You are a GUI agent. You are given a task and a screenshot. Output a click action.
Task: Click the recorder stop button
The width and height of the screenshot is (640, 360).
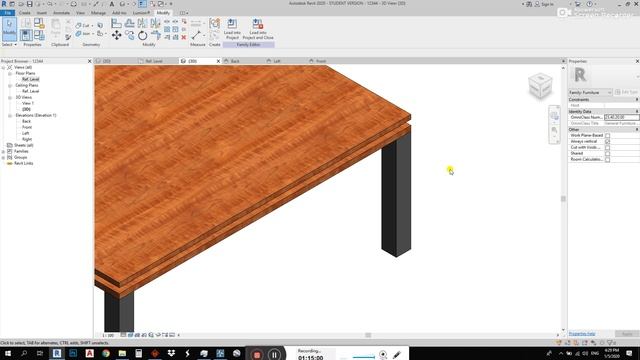pyautogui.click(x=257, y=355)
